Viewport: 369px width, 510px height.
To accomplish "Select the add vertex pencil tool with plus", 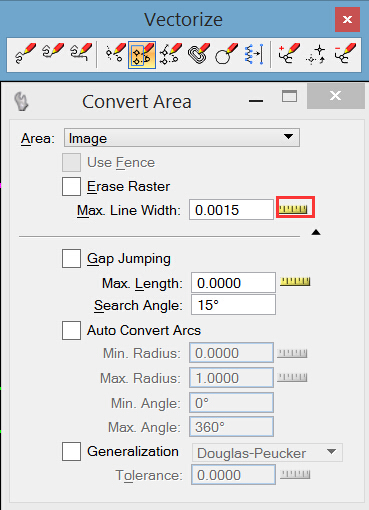I will tap(288, 53).
